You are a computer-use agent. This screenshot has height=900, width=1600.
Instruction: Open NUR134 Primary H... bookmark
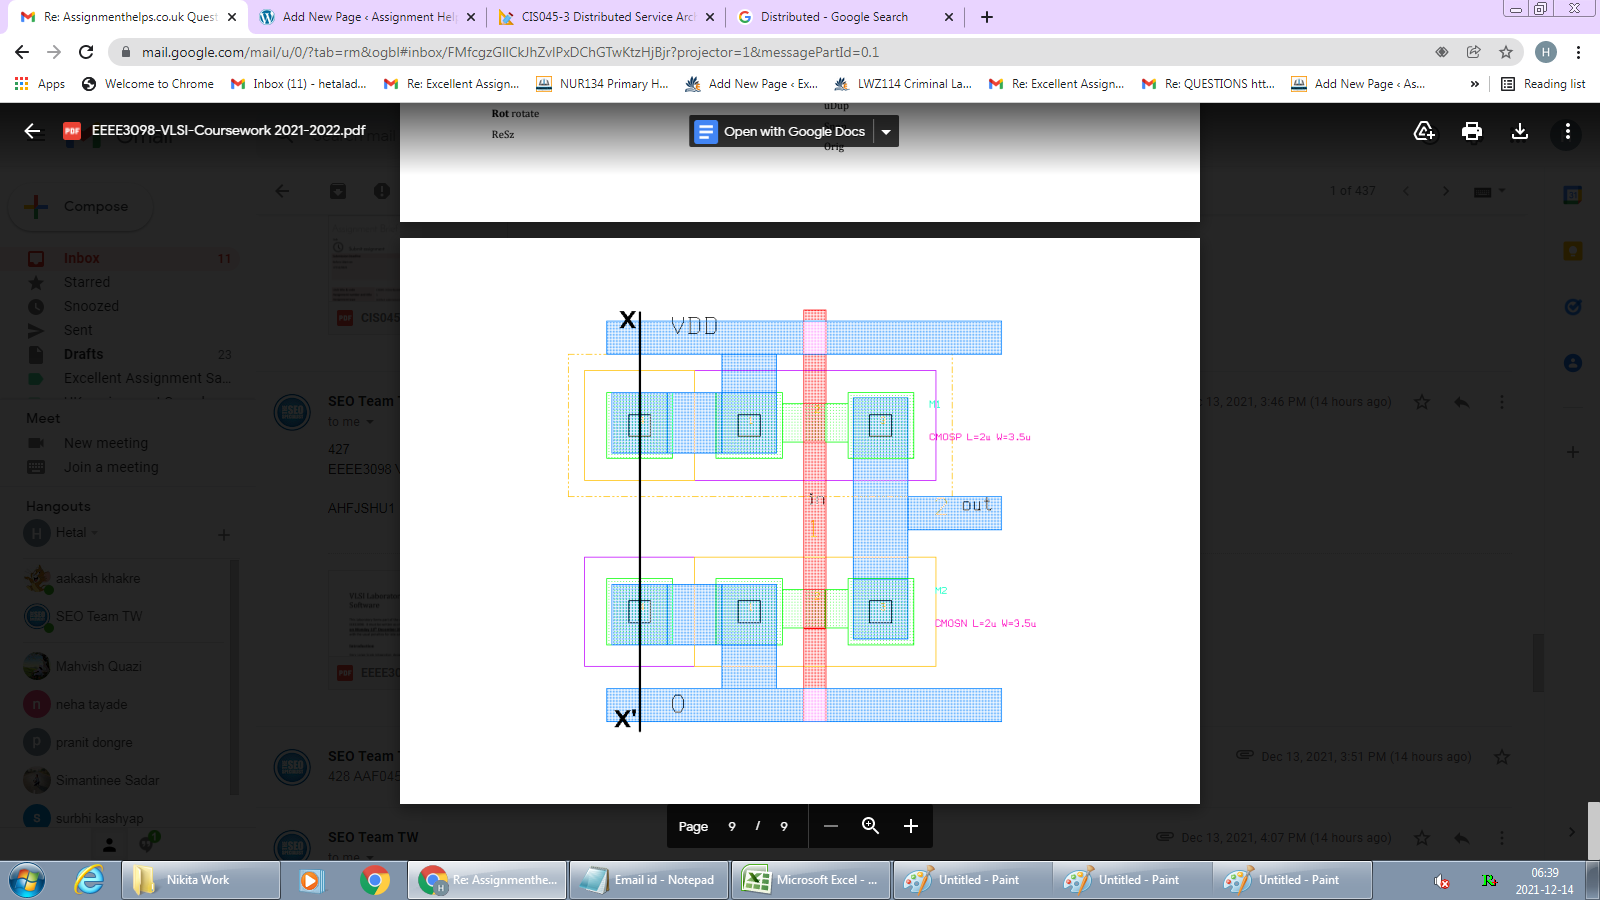pos(603,84)
